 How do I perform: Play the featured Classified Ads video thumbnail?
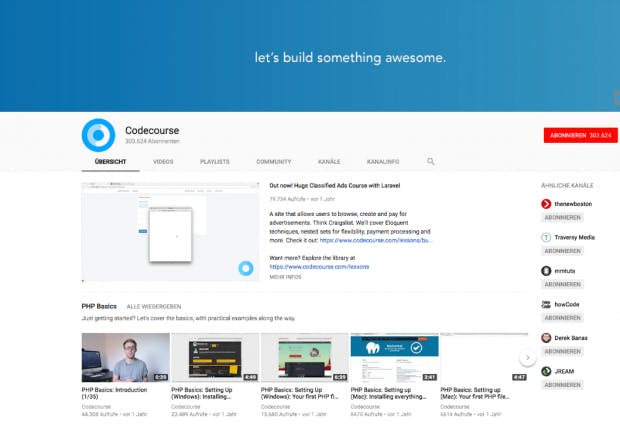tap(170, 232)
